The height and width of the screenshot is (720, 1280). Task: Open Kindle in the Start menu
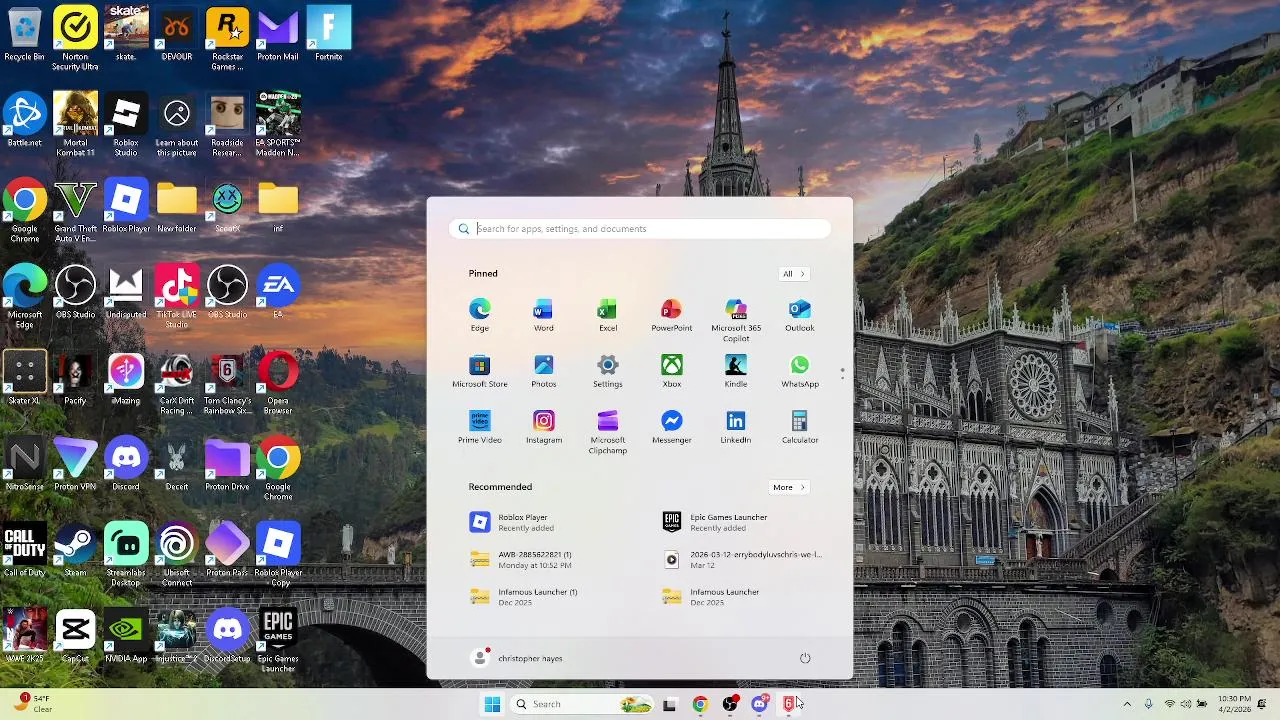[735, 371]
